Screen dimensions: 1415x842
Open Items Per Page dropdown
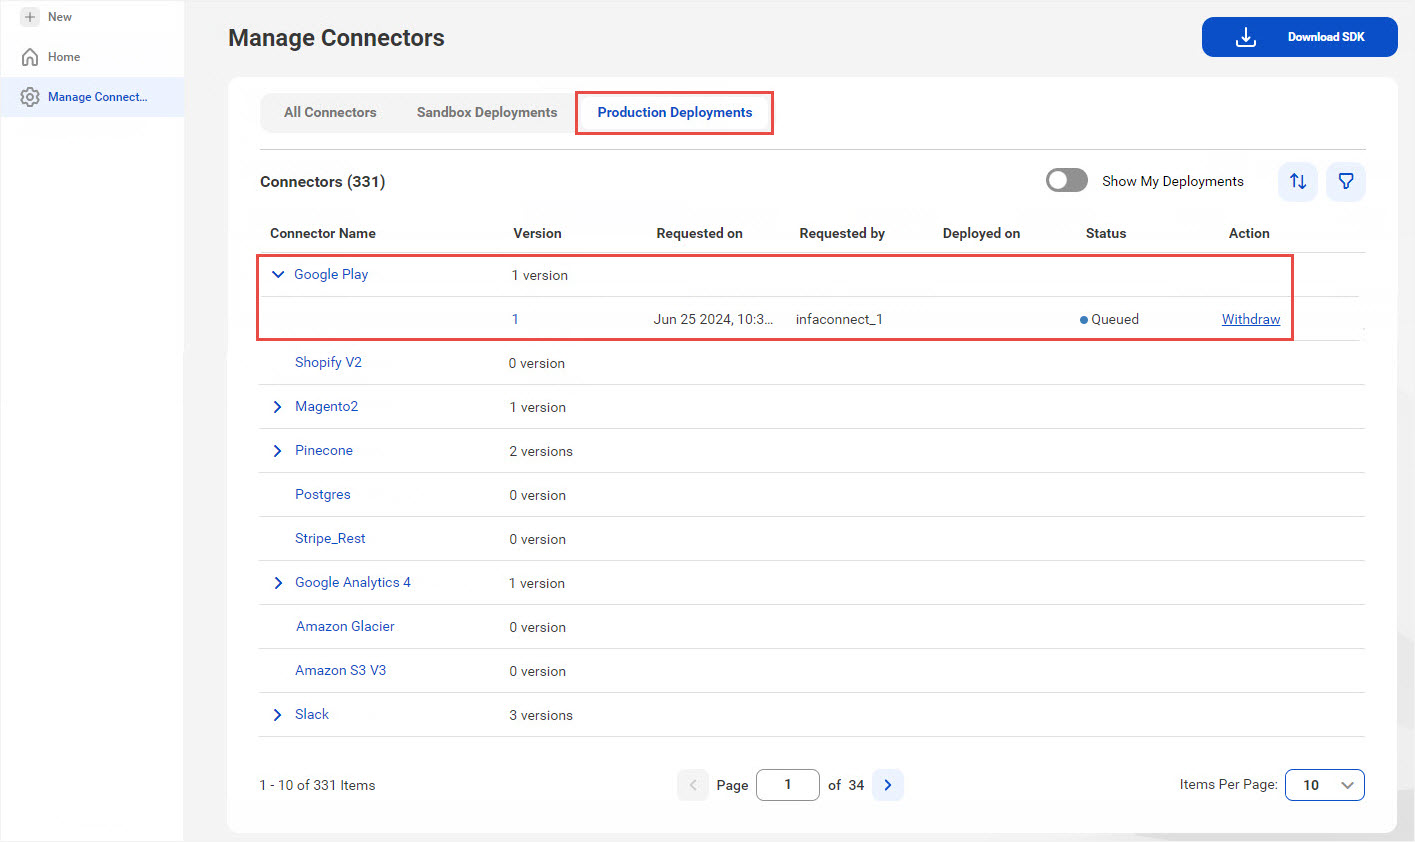coord(1324,785)
